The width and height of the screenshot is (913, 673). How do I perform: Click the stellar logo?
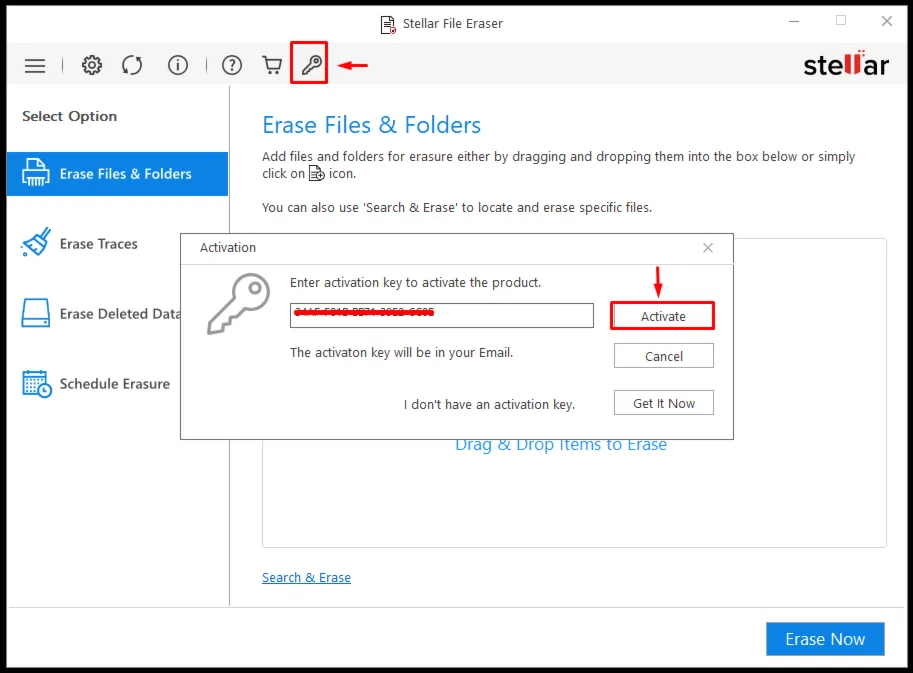click(x=846, y=64)
